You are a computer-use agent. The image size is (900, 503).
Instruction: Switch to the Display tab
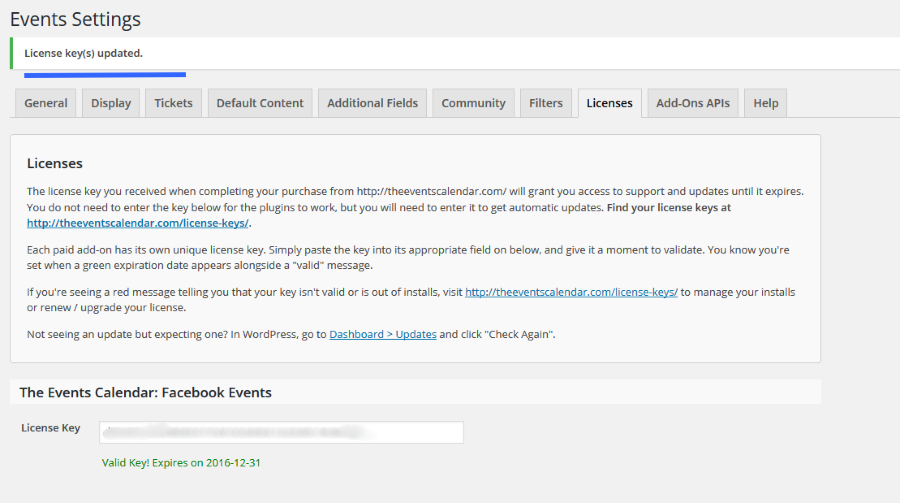[111, 103]
